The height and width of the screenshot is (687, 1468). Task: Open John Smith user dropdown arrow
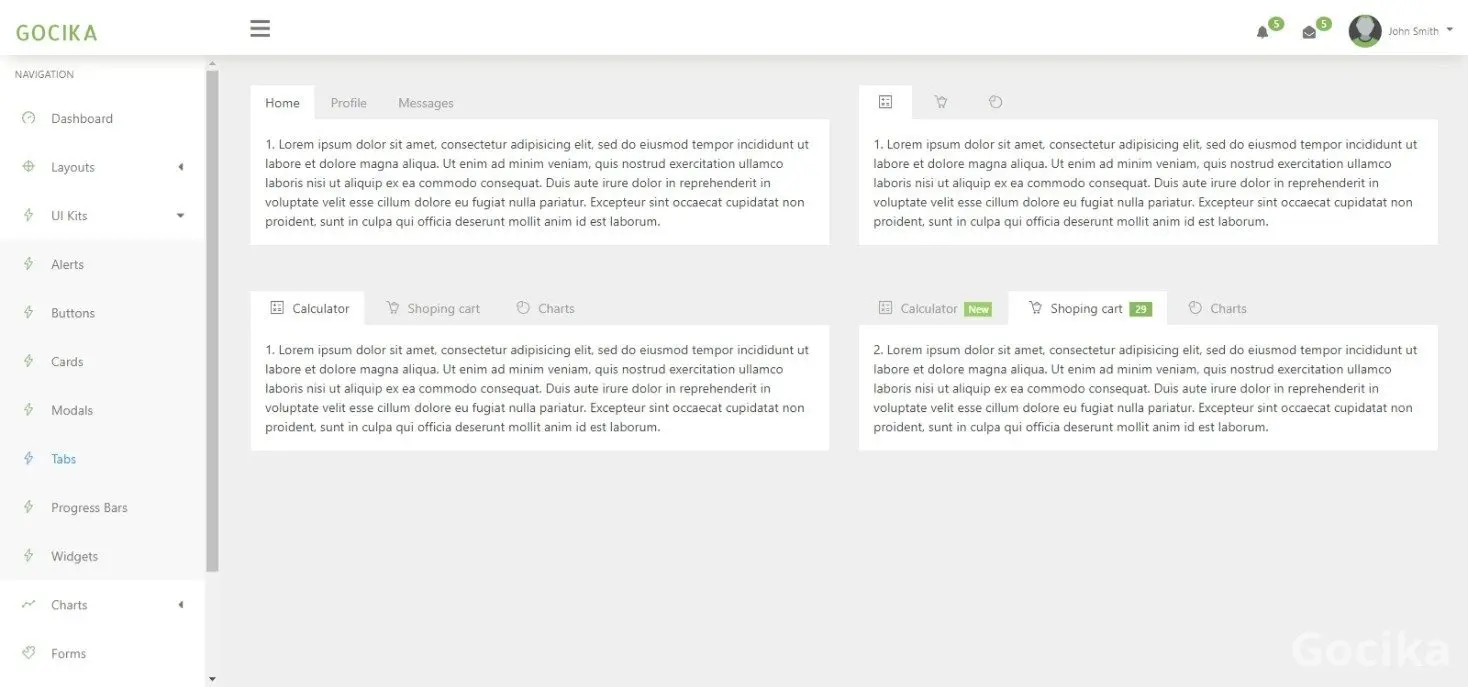[x=1449, y=30]
